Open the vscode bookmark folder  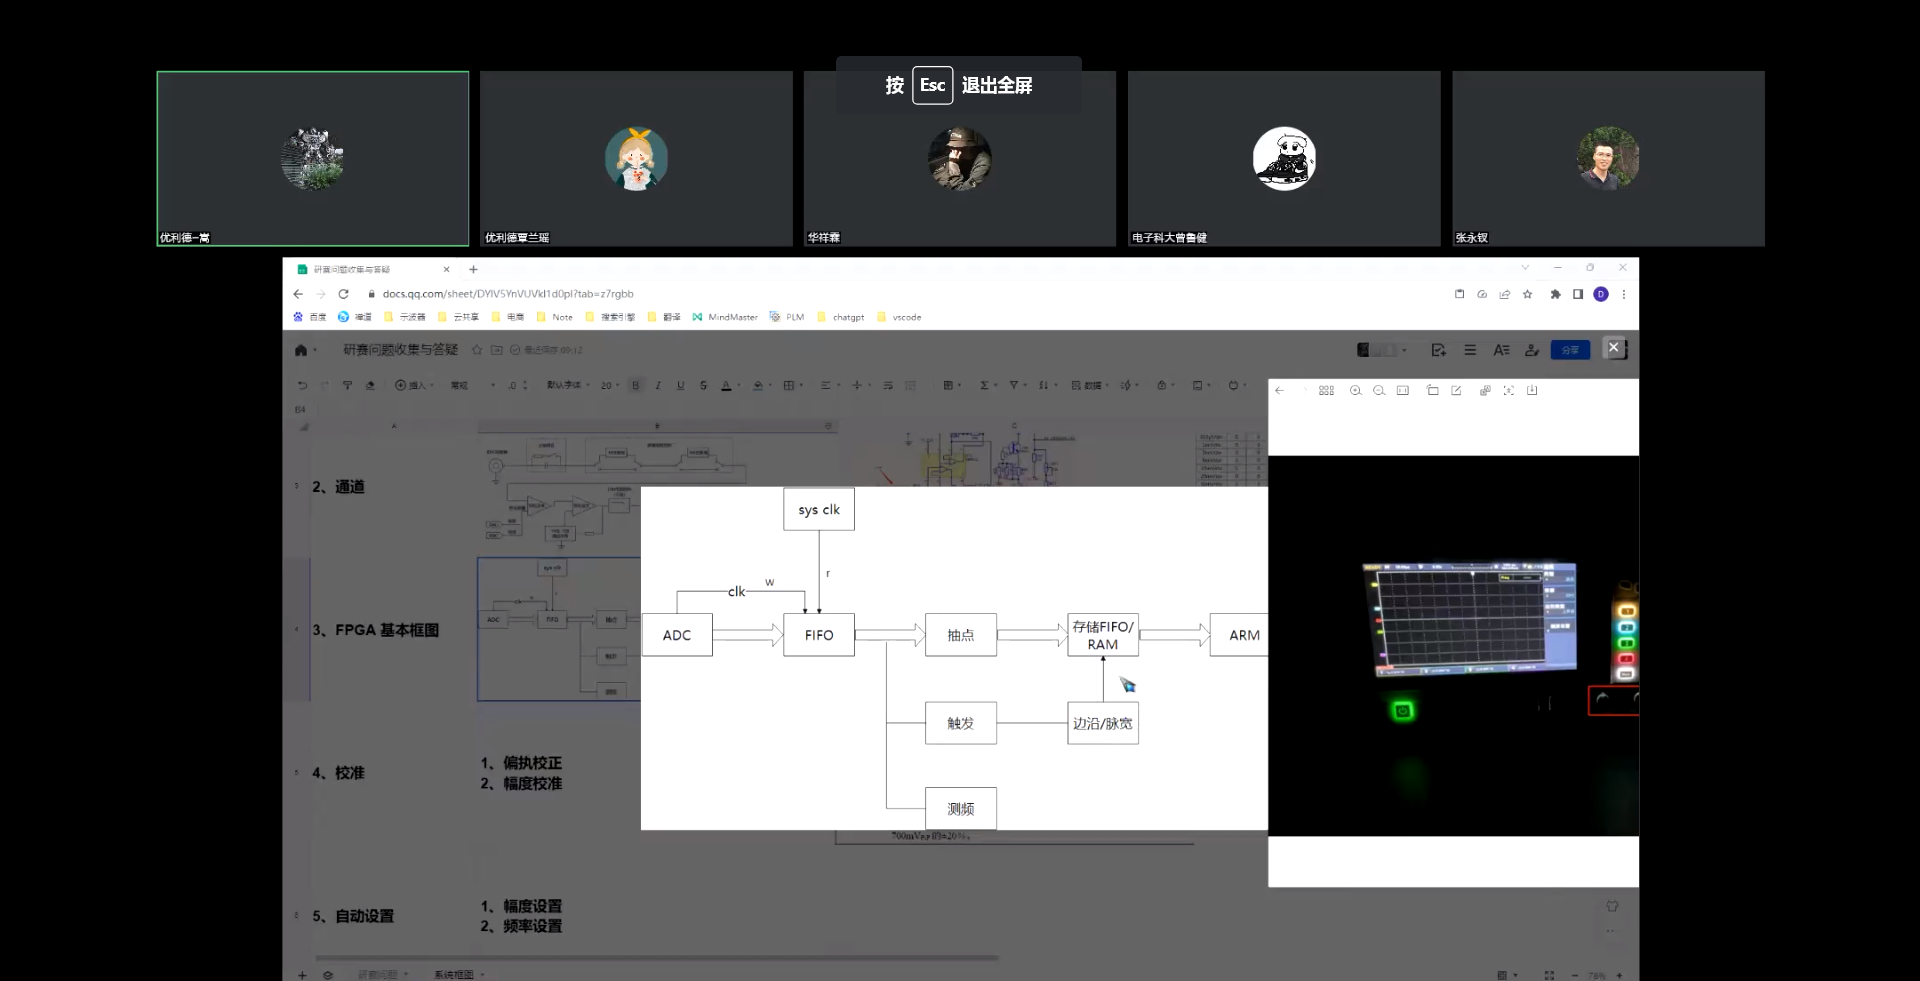(x=899, y=317)
